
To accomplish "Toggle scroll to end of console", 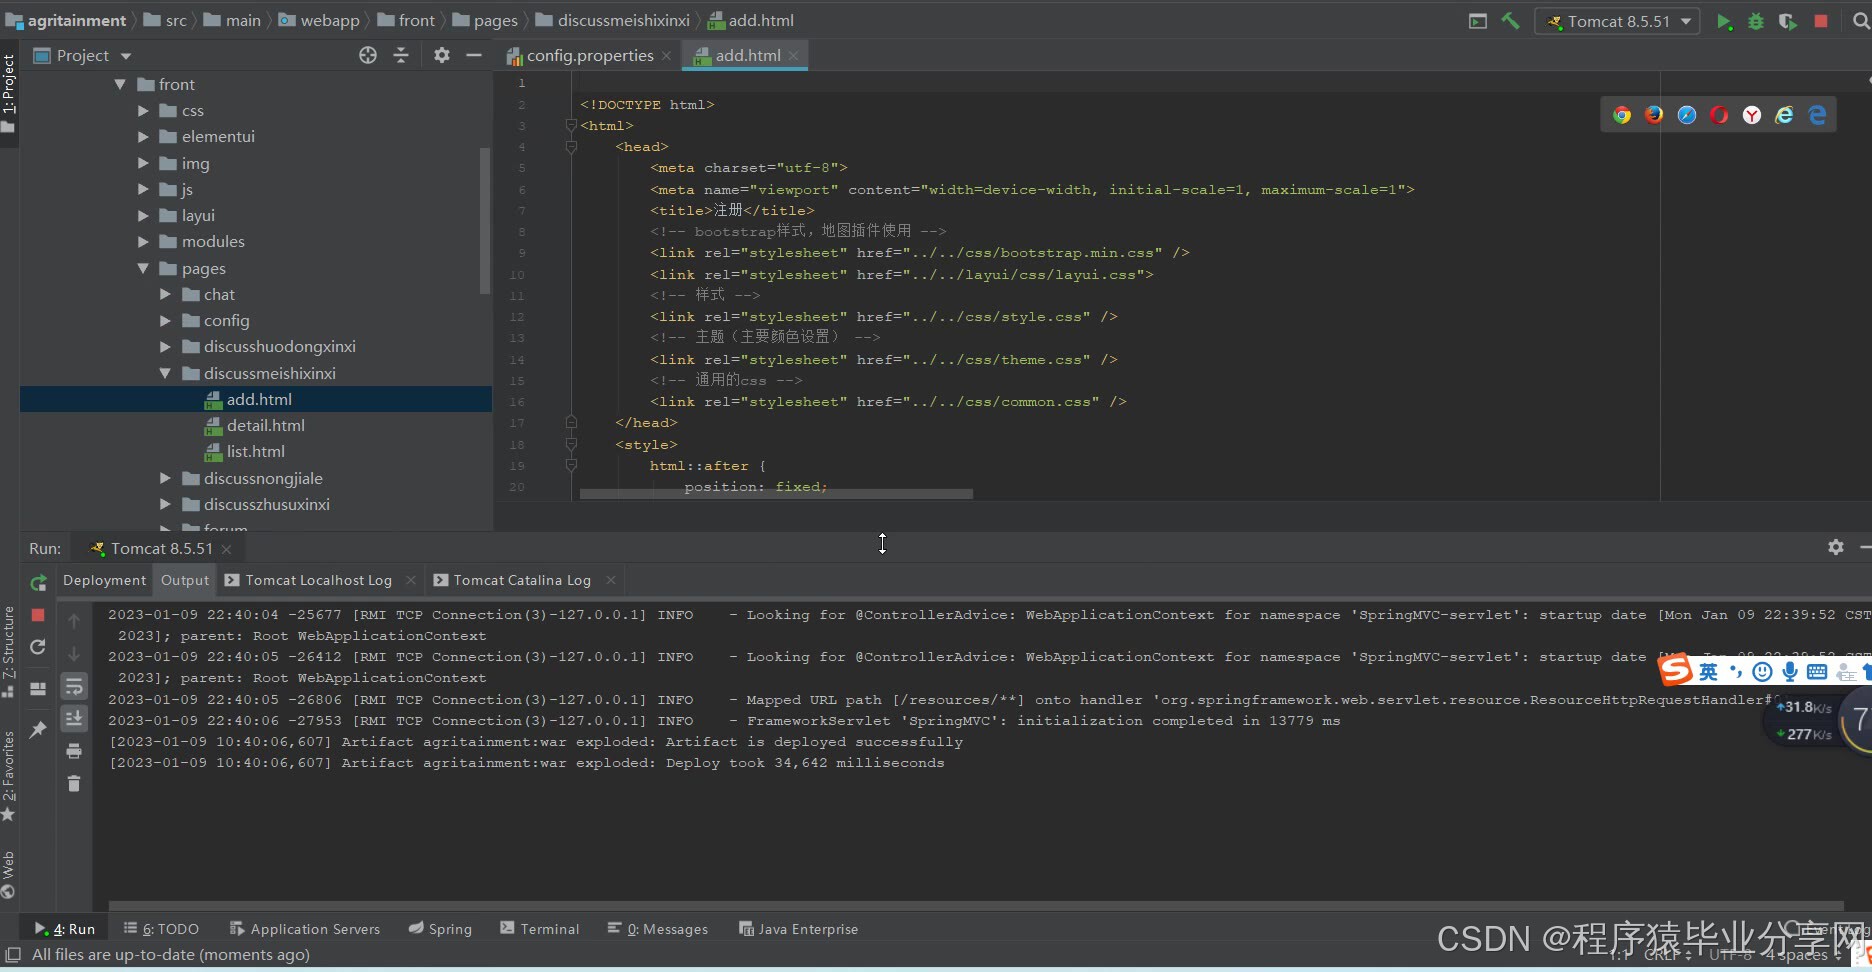I will point(74,718).
